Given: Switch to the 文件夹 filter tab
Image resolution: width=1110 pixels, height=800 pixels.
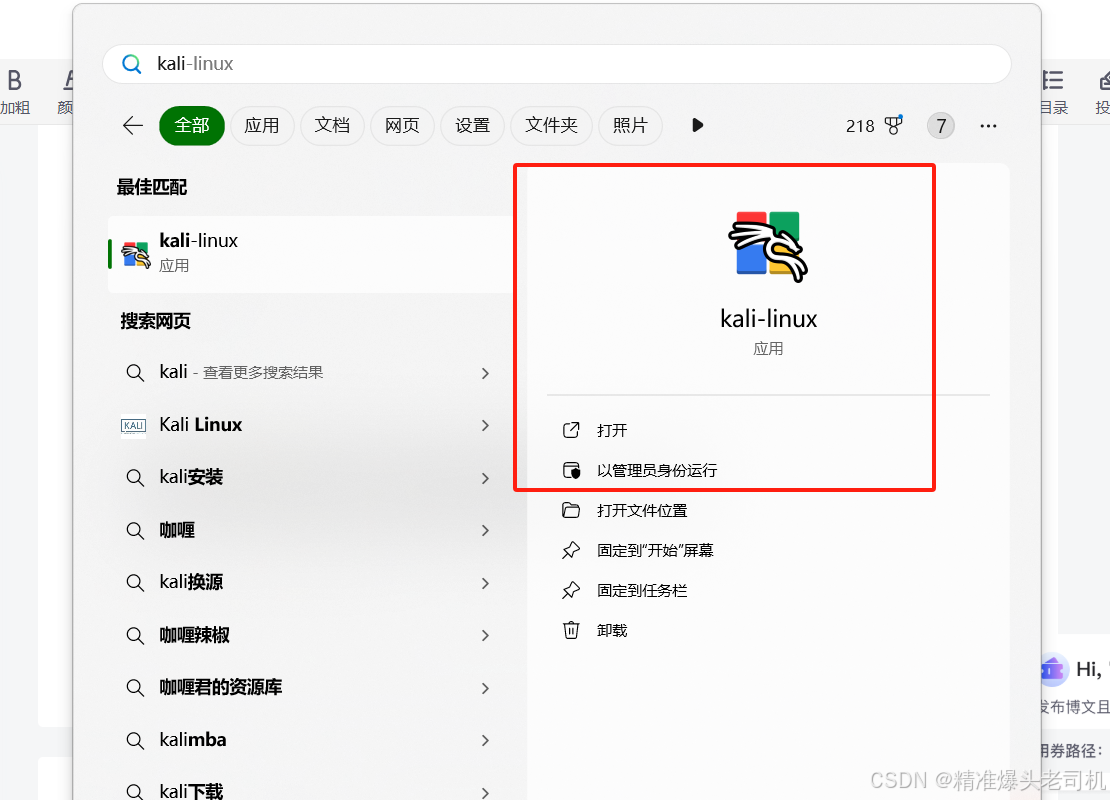Looking at the screenshot, I should click(x=551, y=126).
